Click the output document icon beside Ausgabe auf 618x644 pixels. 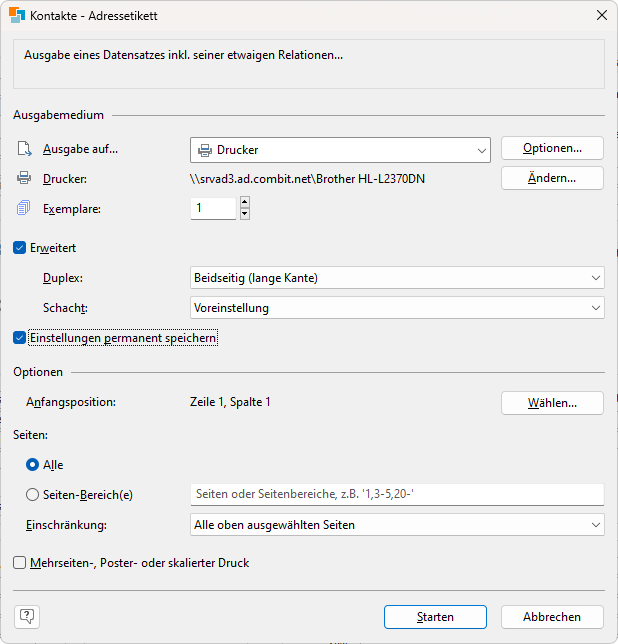click(x=24, y=149)
